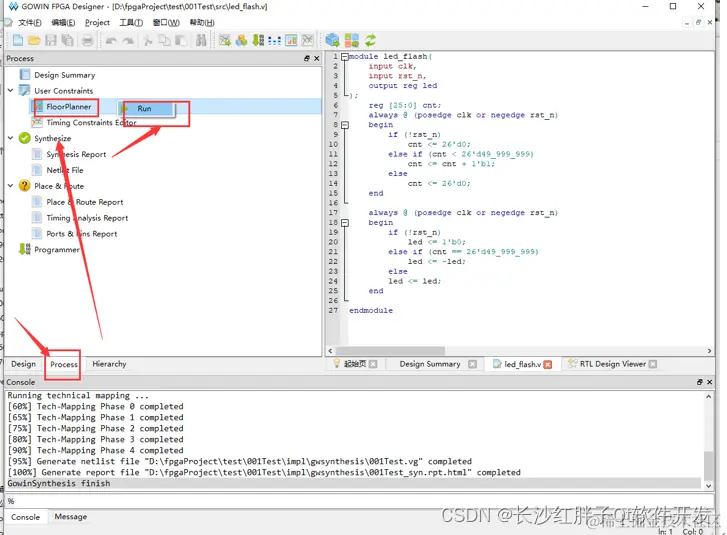Float the Console panel
Image resolution: width=727 pixels, height=535 pixels.
tap(700, 382)
